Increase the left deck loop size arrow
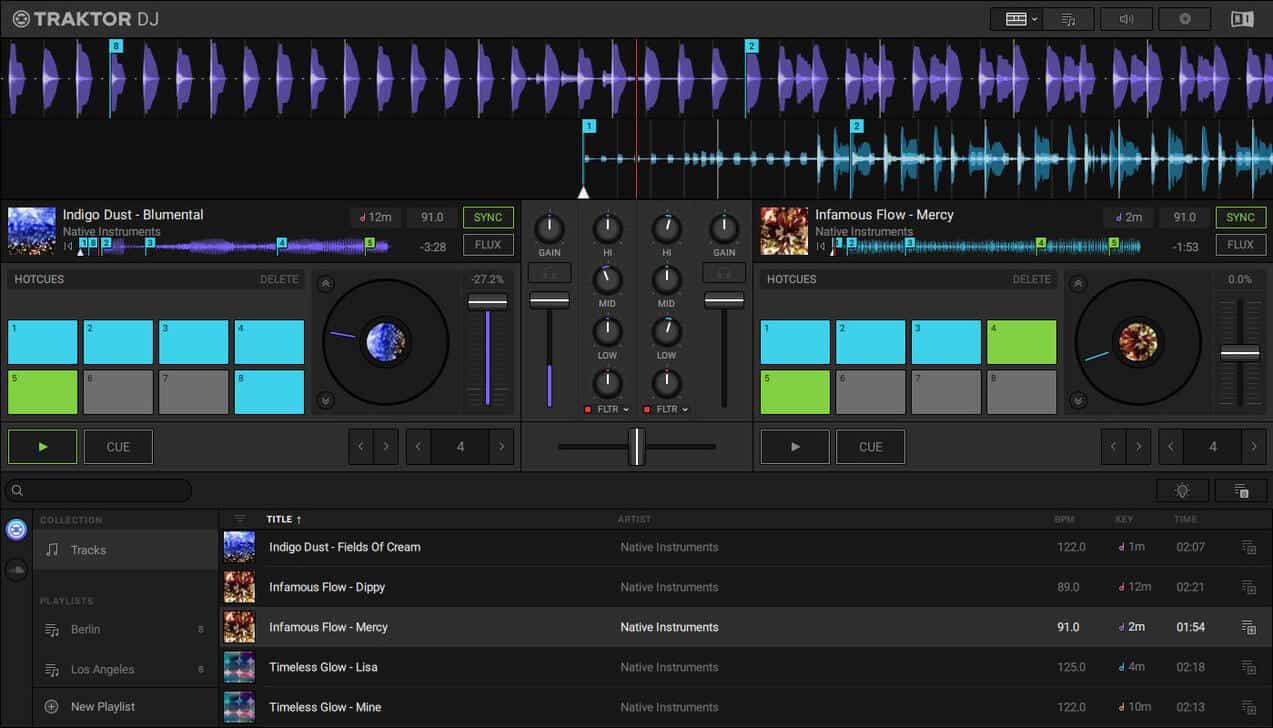The width and height of the screenshot is (1273, 728). tap(501, 447)
